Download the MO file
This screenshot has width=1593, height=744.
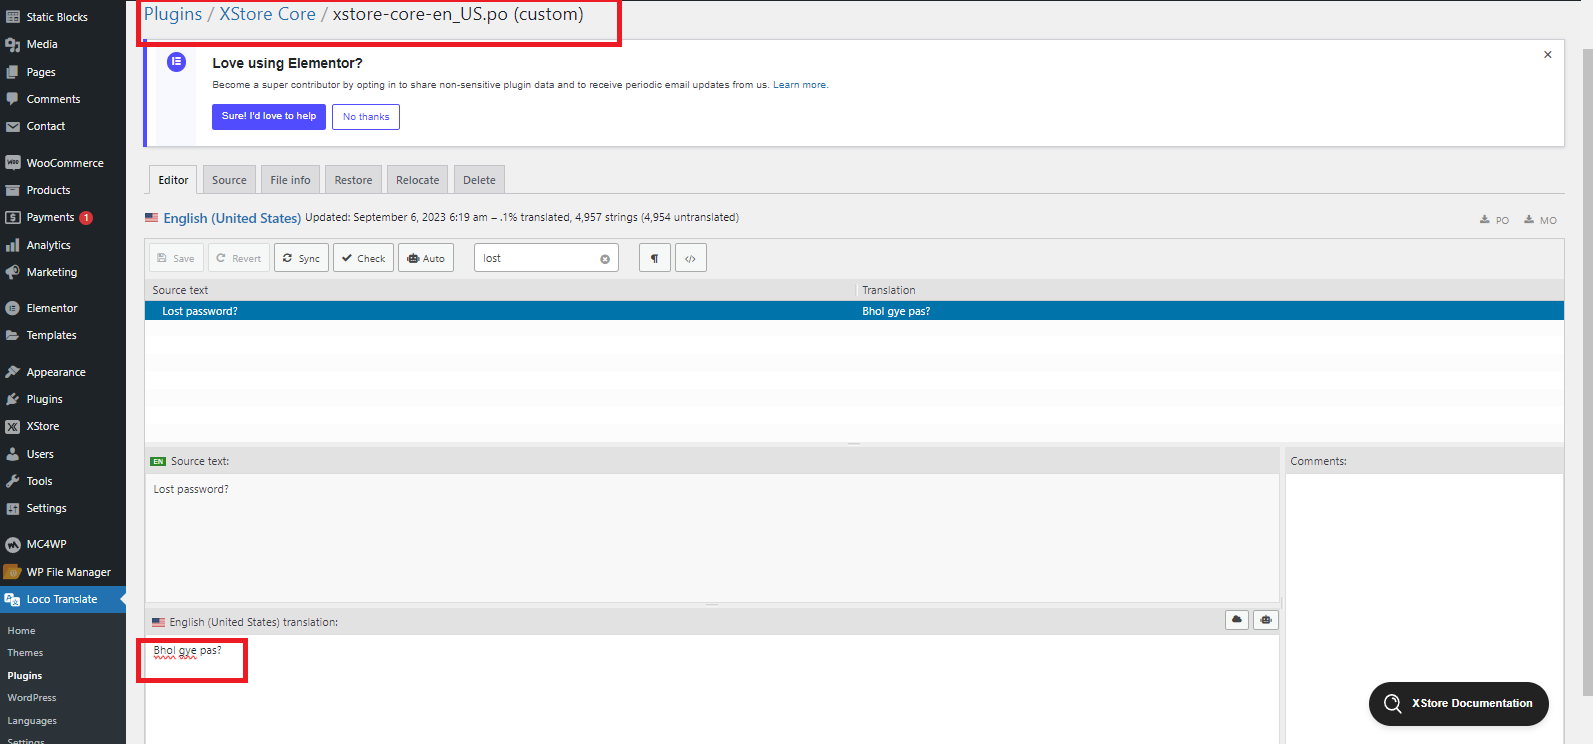click(x=1540, y=220)
